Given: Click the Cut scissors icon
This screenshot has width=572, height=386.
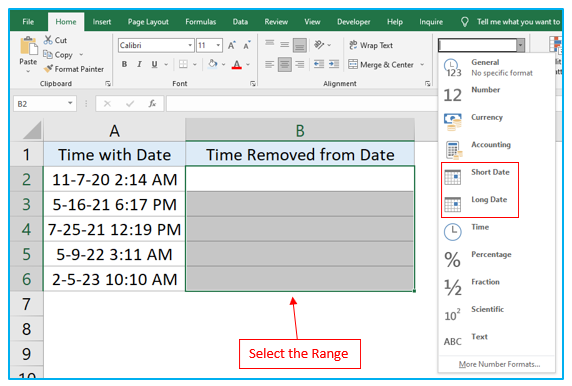Looking at the screenshot, I should [x=48, y=40].
